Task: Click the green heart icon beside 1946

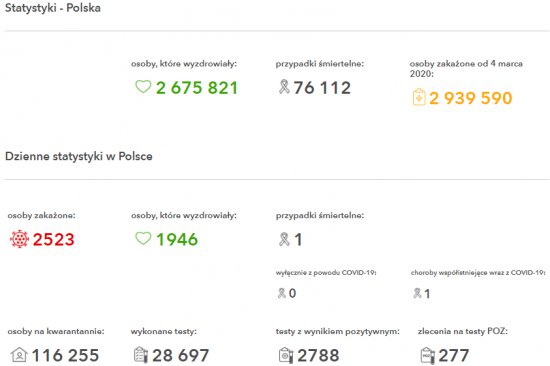Action: [x=143, y=239]
